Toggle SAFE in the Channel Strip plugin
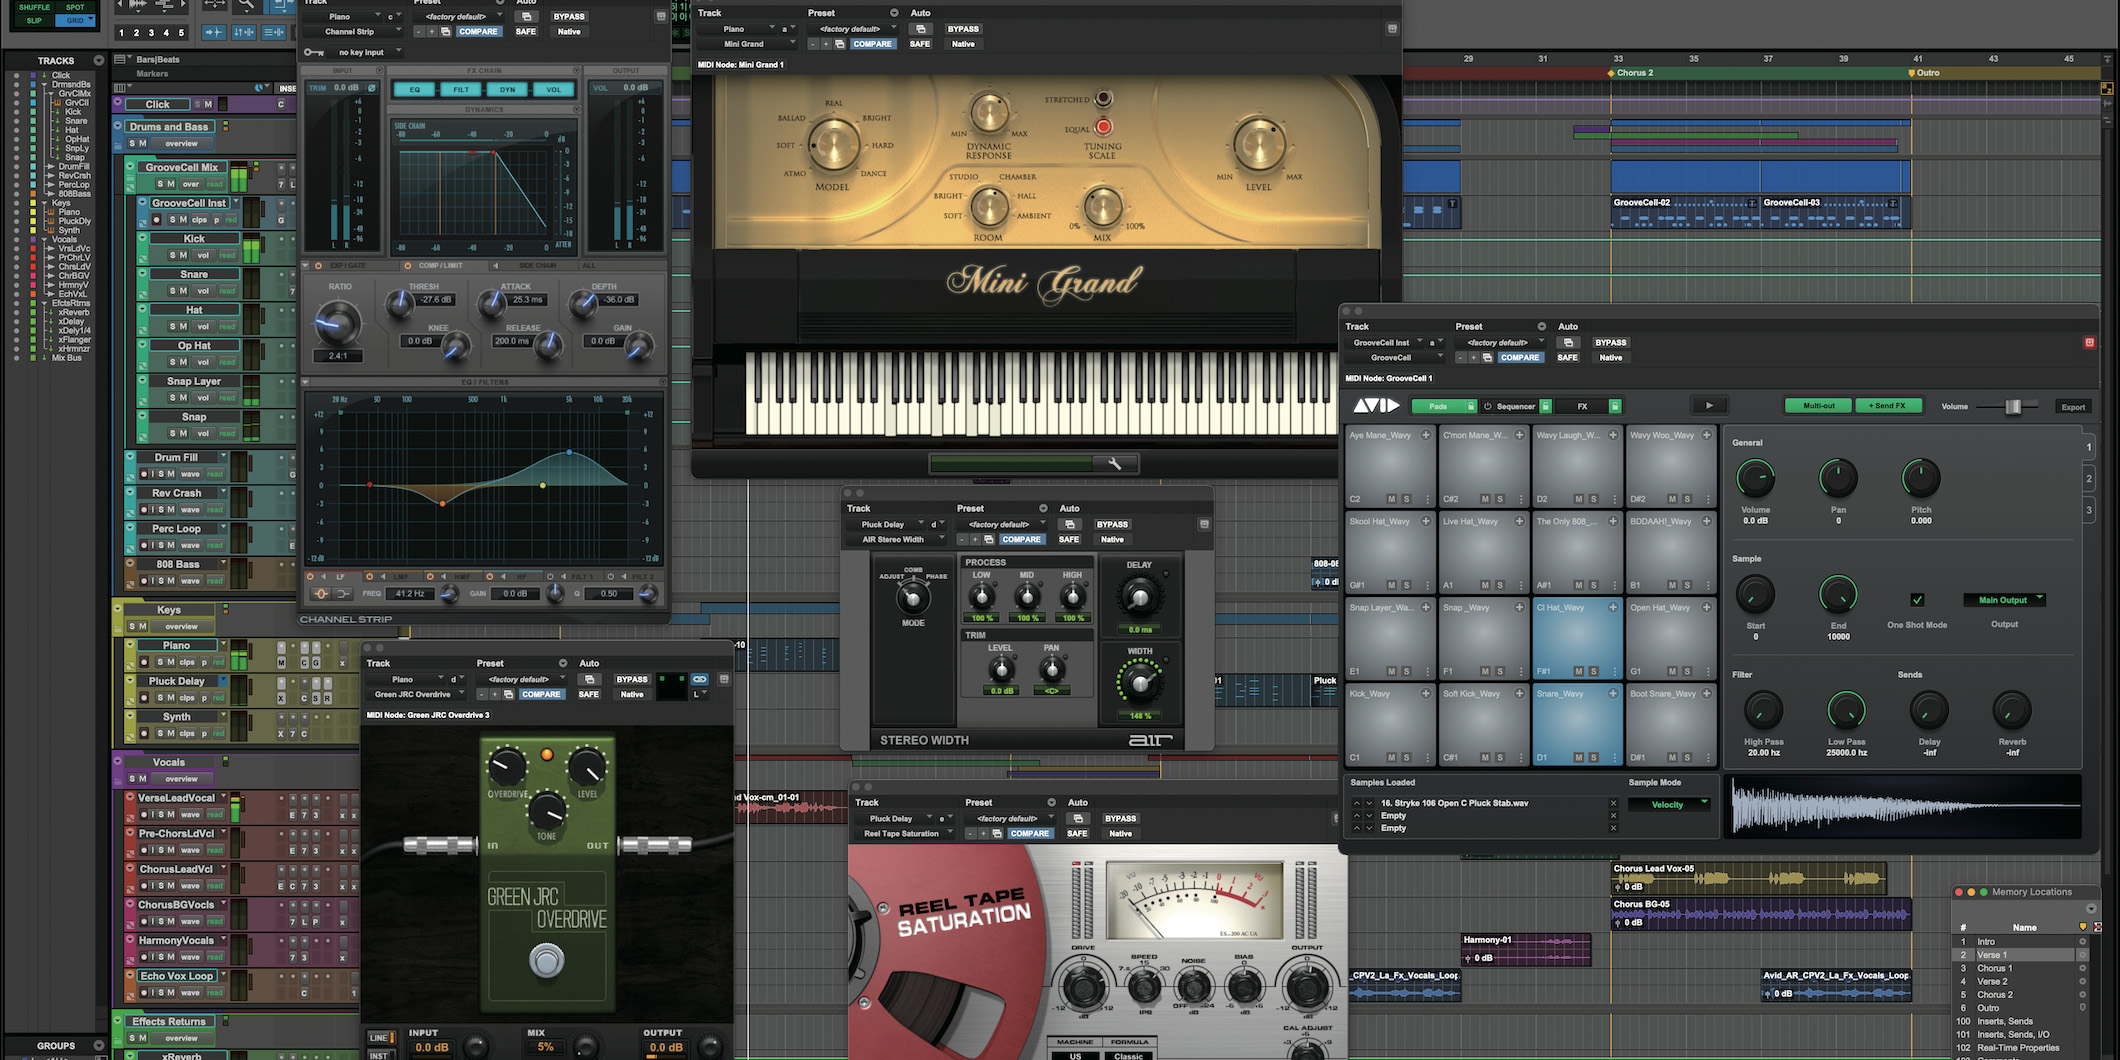The height and width of the screenshot is (1060, 2120). pos(526,32)
